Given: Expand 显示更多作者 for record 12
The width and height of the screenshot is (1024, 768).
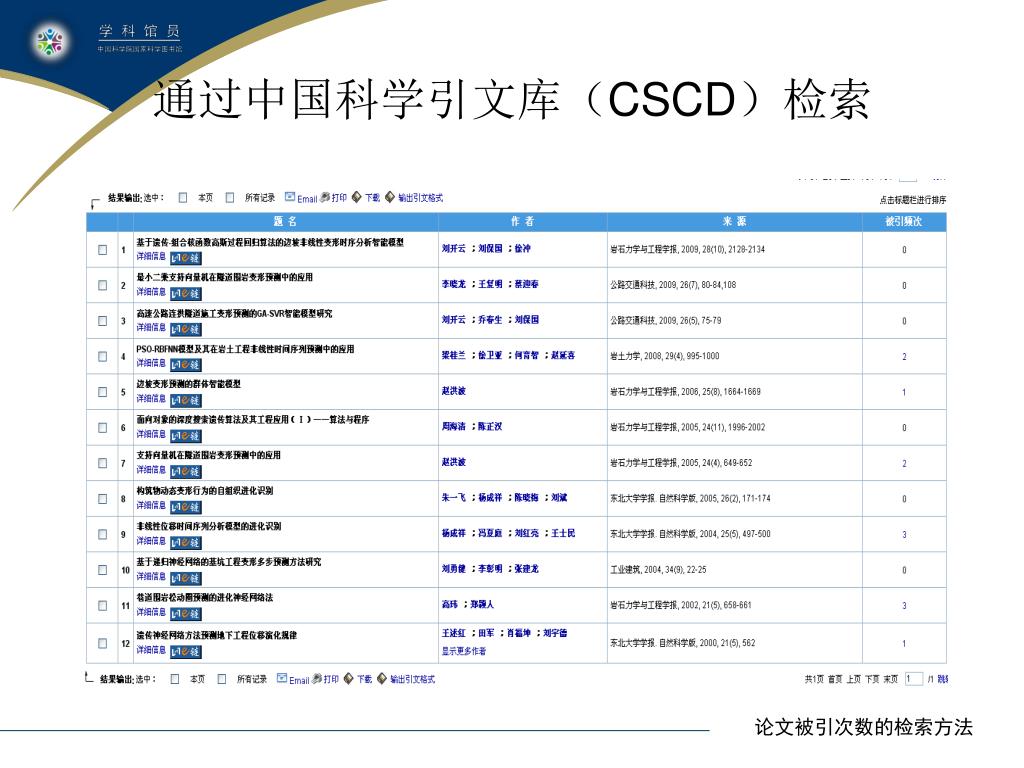Looking at the screenshot, I should [464, 651].
